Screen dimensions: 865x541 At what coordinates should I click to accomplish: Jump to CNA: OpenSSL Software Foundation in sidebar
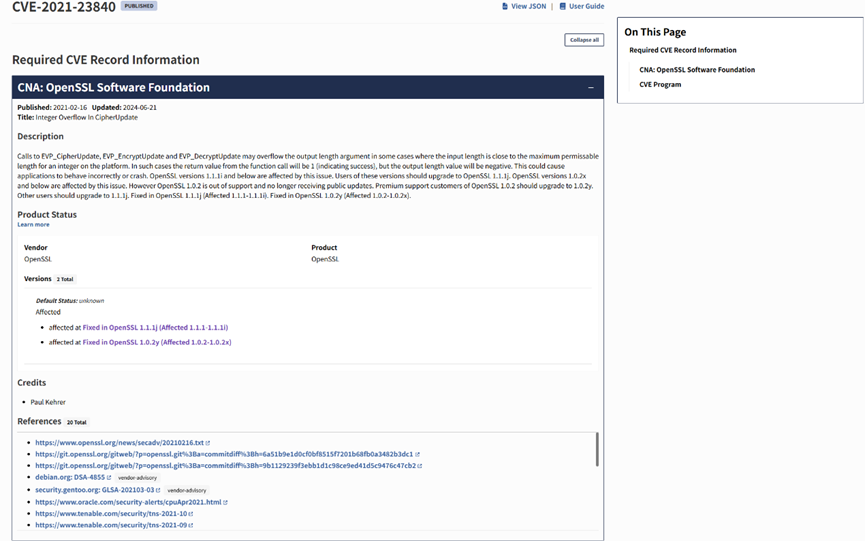[697, 70]
